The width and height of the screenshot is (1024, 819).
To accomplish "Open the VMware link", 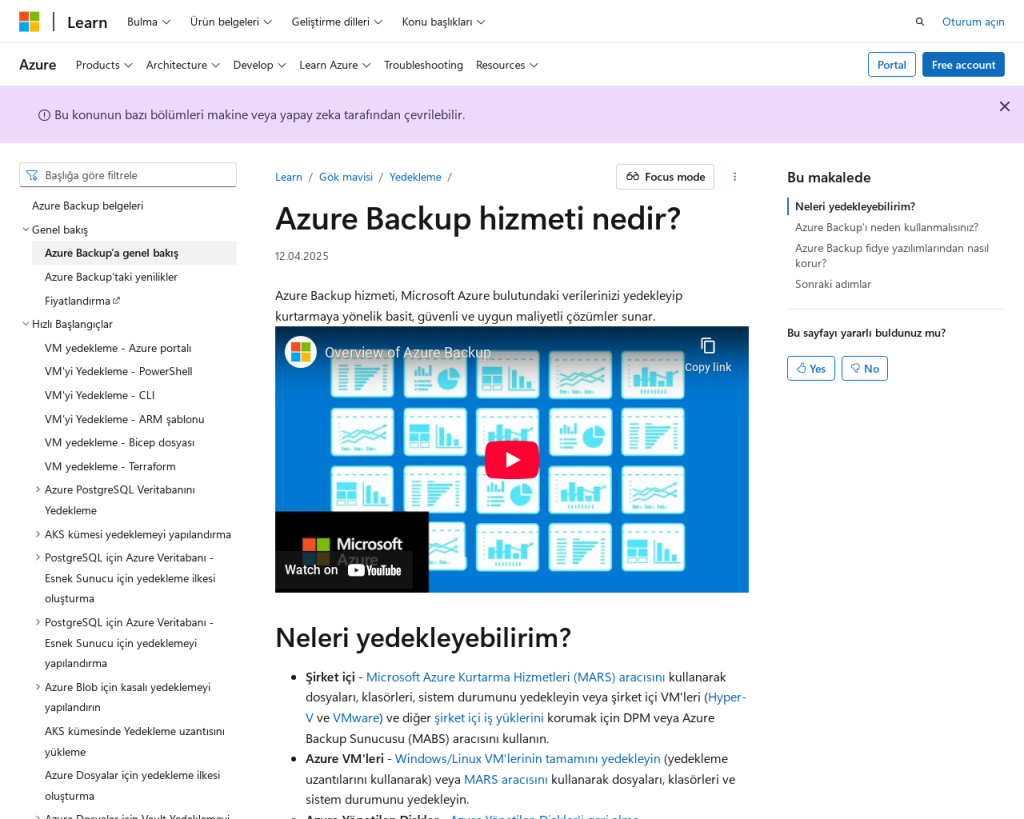I will (356, 718).
